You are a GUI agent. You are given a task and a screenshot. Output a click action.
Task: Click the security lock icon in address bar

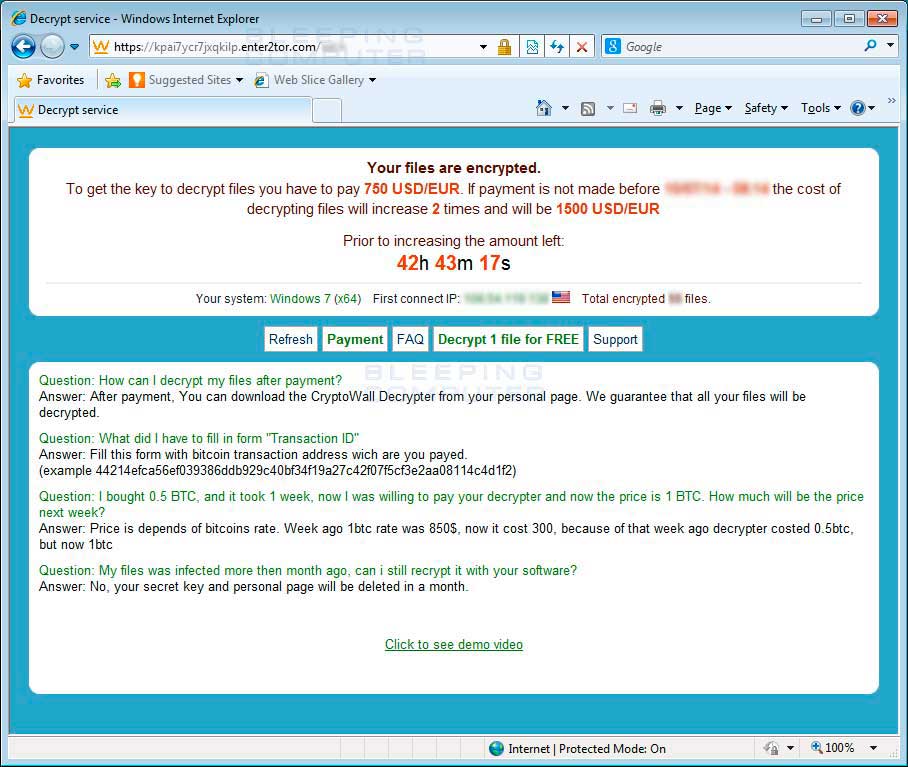click(504, 47)
